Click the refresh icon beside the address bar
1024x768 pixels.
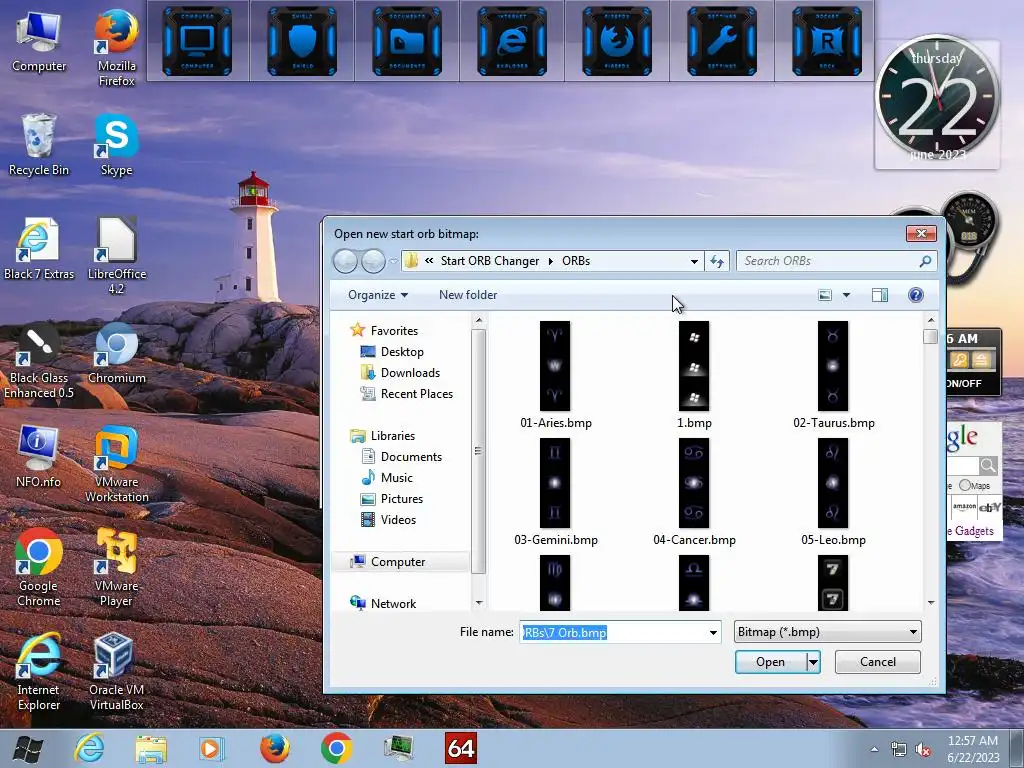716,261
